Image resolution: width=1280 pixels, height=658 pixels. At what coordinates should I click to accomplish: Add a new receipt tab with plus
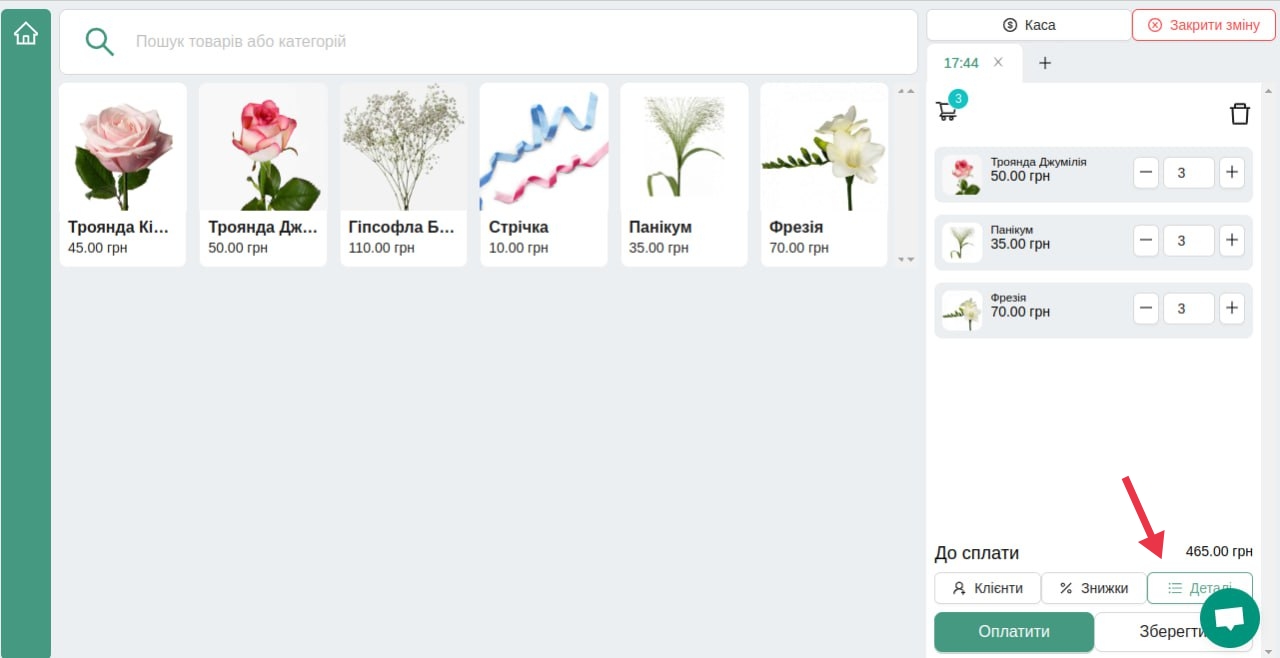tap(1045, 63)
